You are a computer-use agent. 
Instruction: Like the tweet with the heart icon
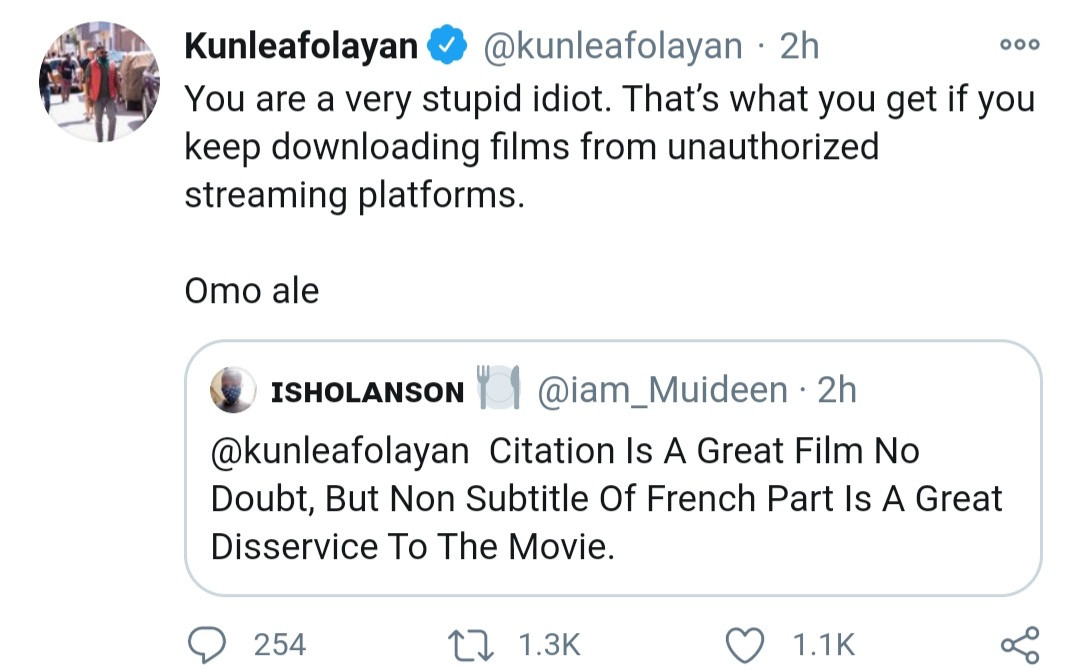click(743, 641)
